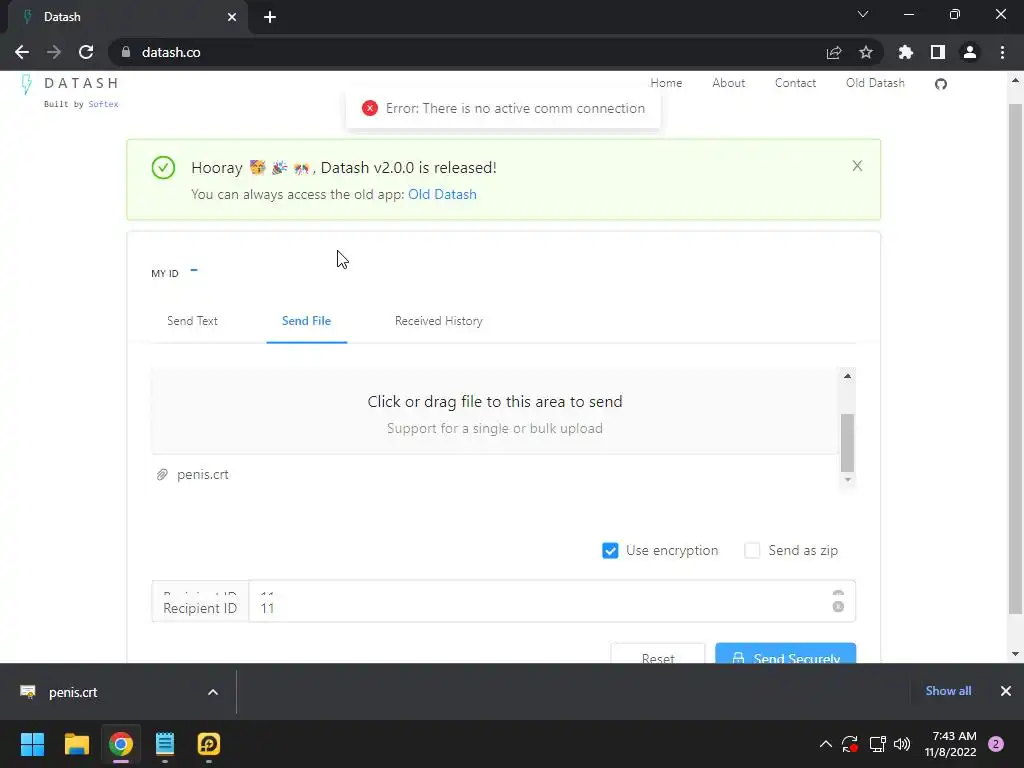Open the yellow chat app in the taskbar

(209, 744)
